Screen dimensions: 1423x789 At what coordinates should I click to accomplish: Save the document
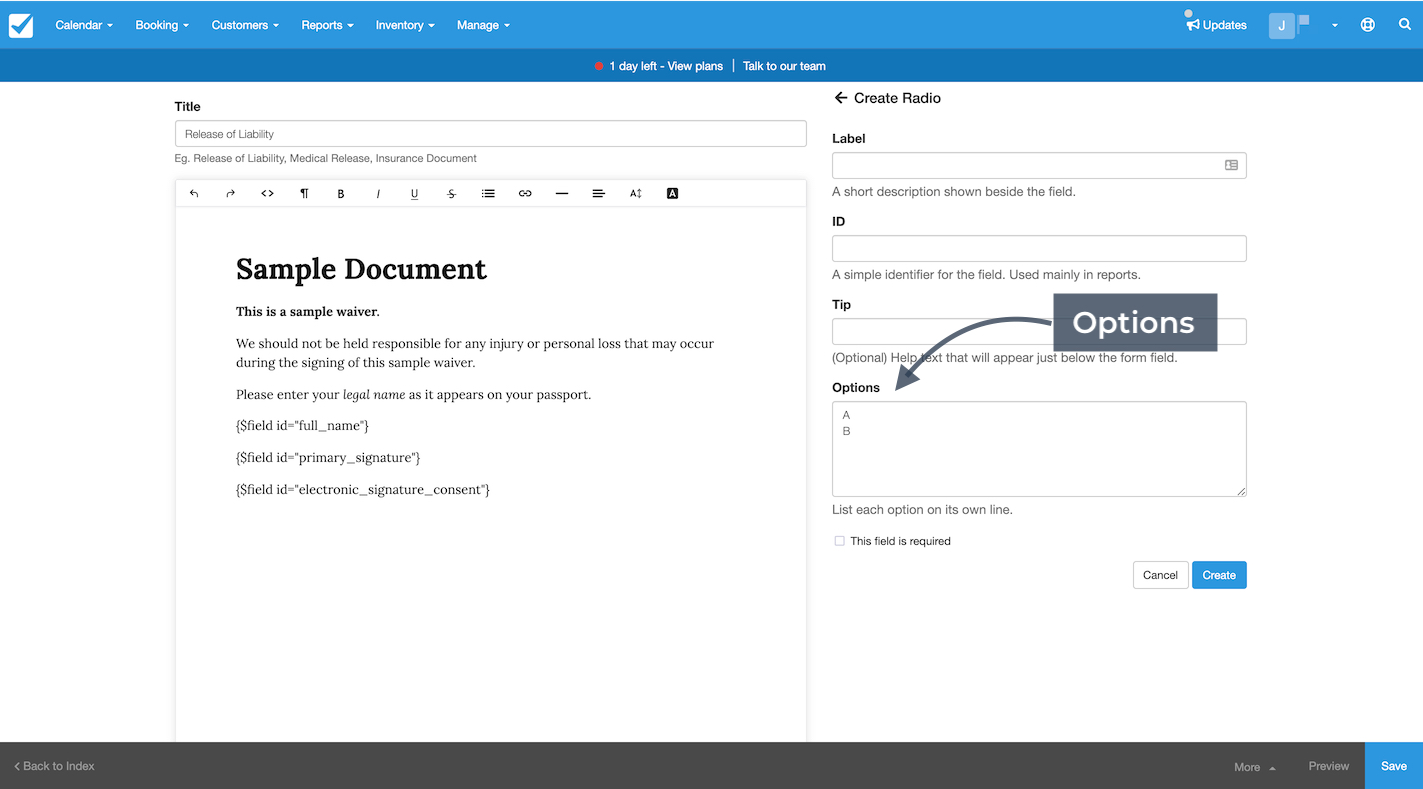point(1394,766)
